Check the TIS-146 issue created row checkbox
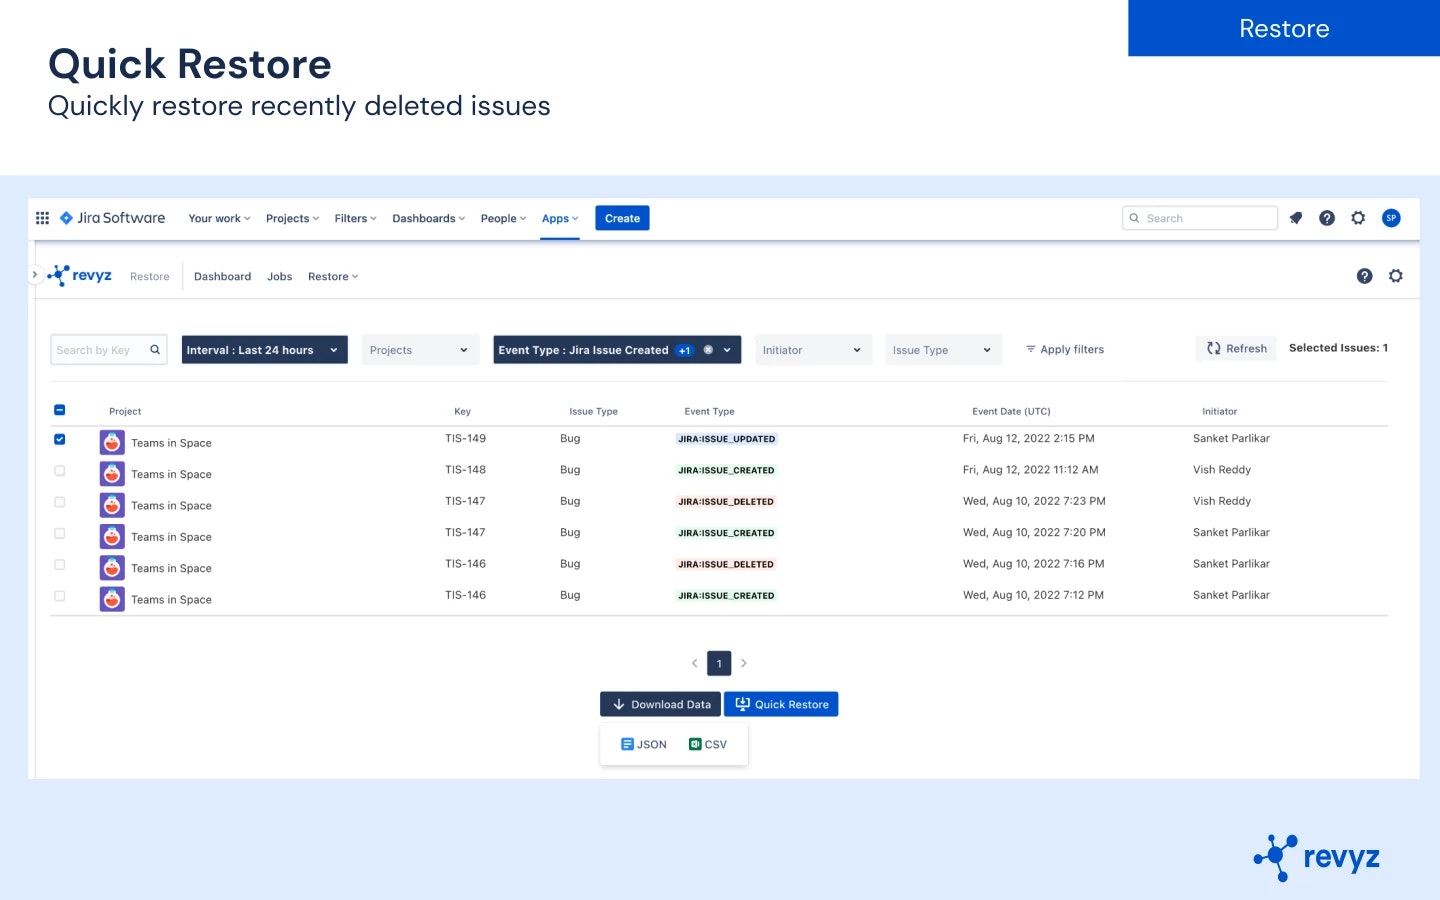The height and width of the screenshot is (900, 1440). point(59,596)
